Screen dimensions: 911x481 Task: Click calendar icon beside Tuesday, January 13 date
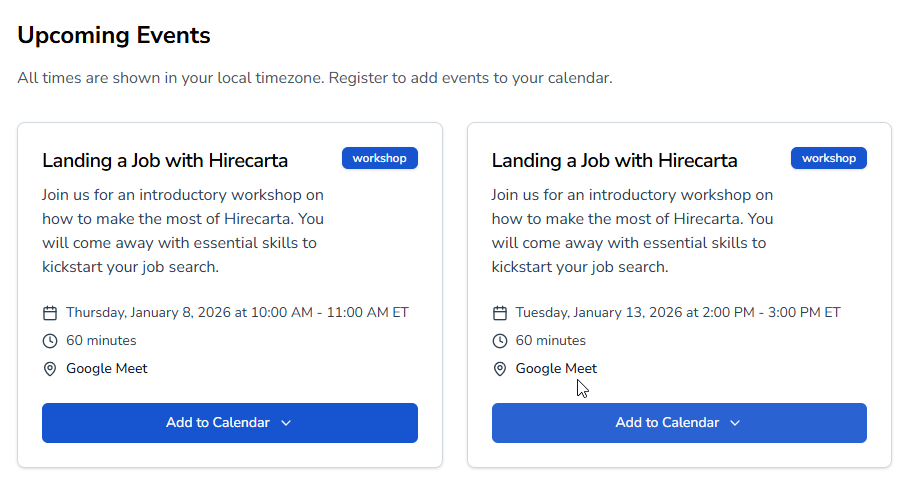pyautogui.click(x=500, y=313)
